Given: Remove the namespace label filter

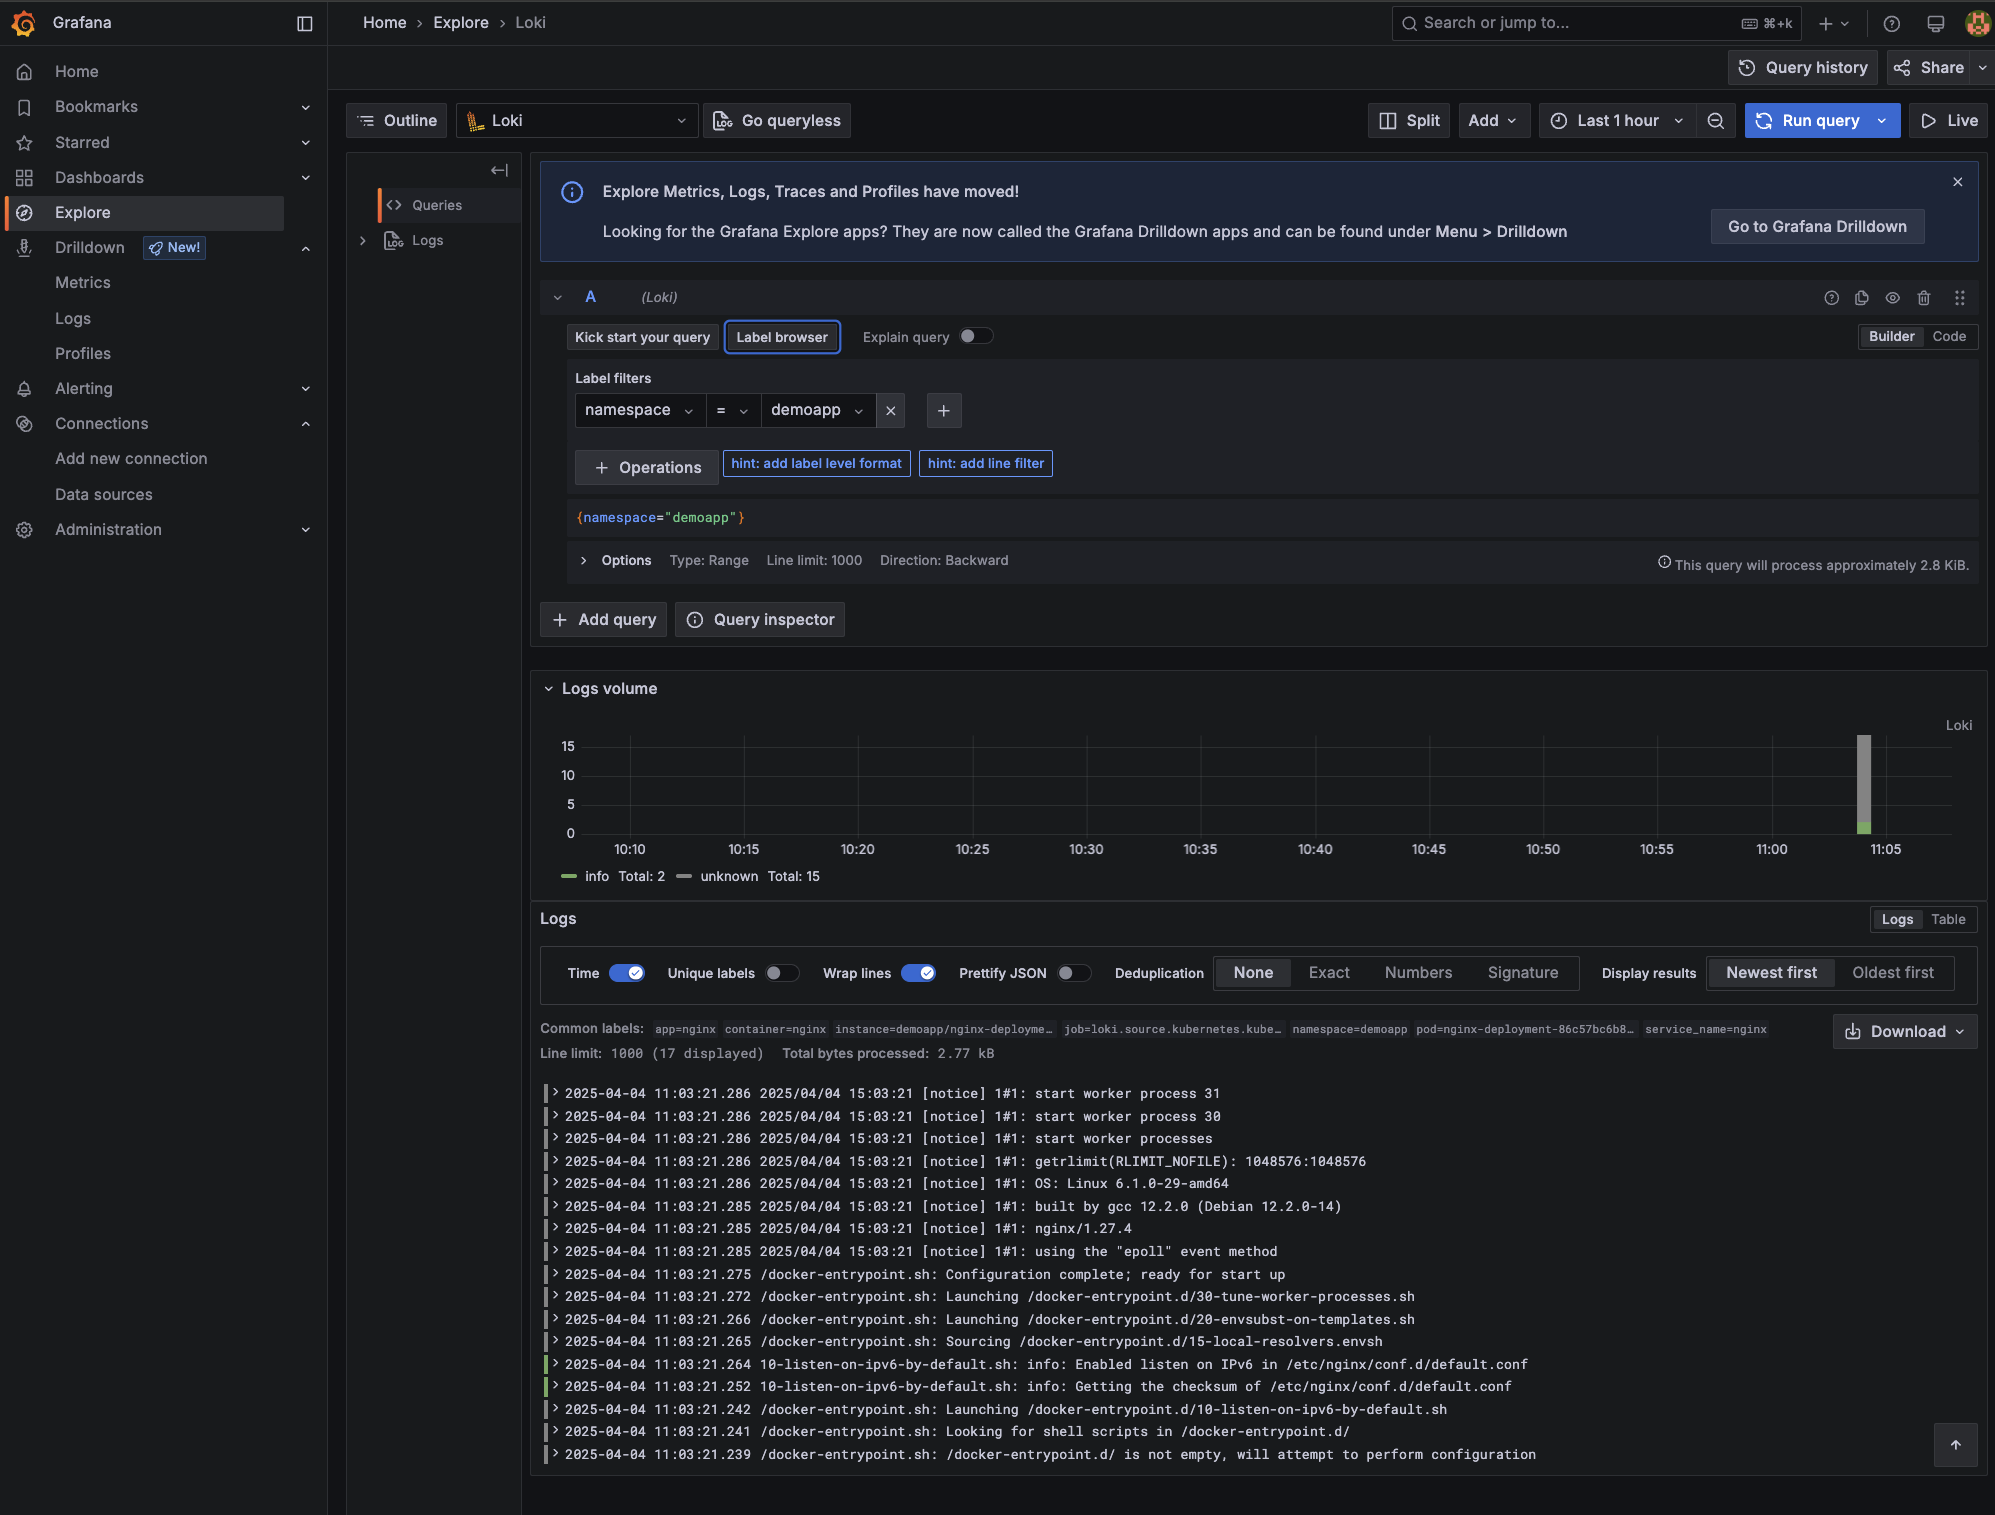Looking at the screenshot, I should (890, 411).
